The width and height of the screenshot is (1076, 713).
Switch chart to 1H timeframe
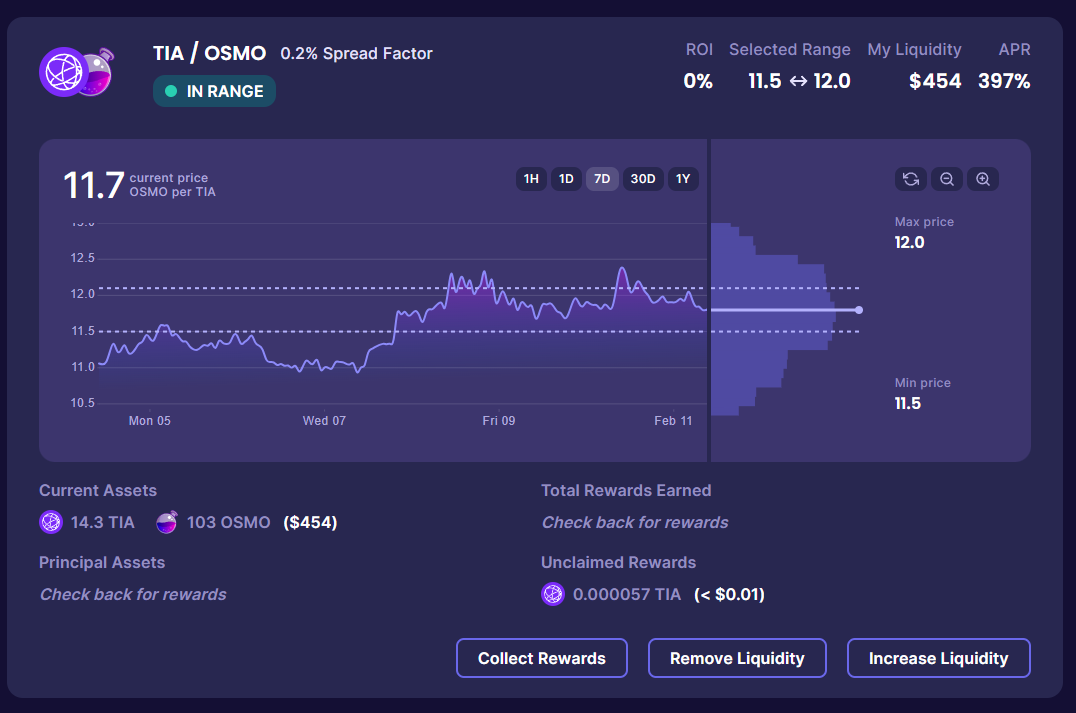(531, 179)
